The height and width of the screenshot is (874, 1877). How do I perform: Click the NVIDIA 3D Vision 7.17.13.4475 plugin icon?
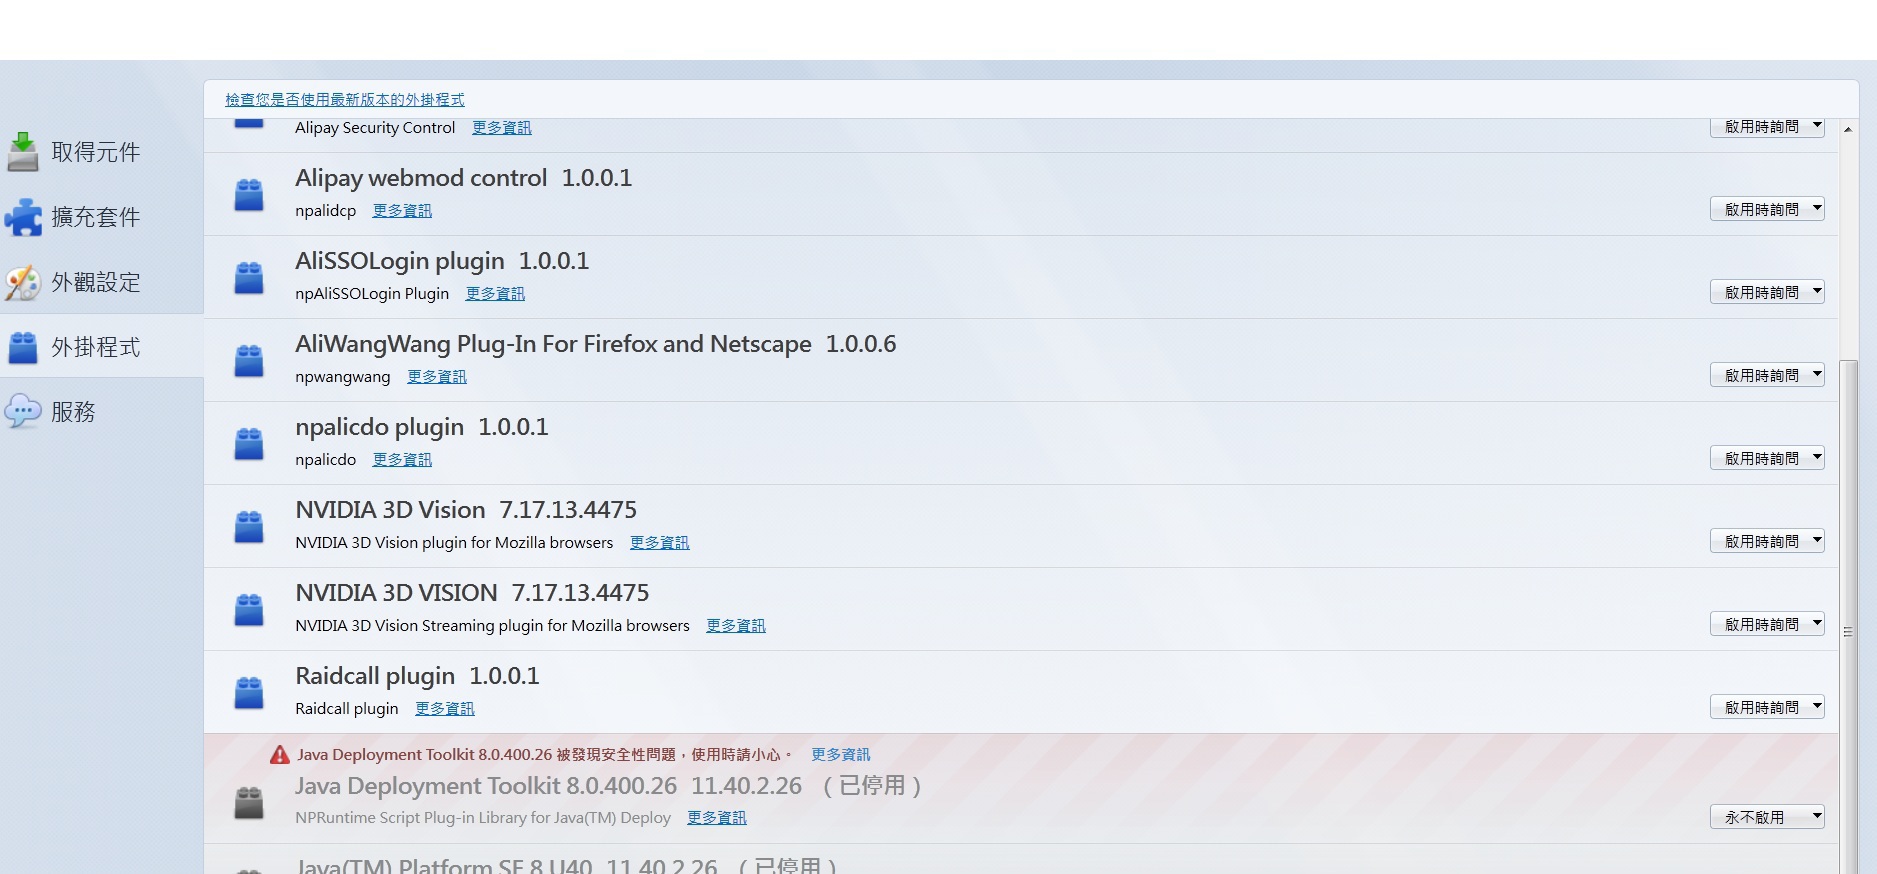[249, 526]
